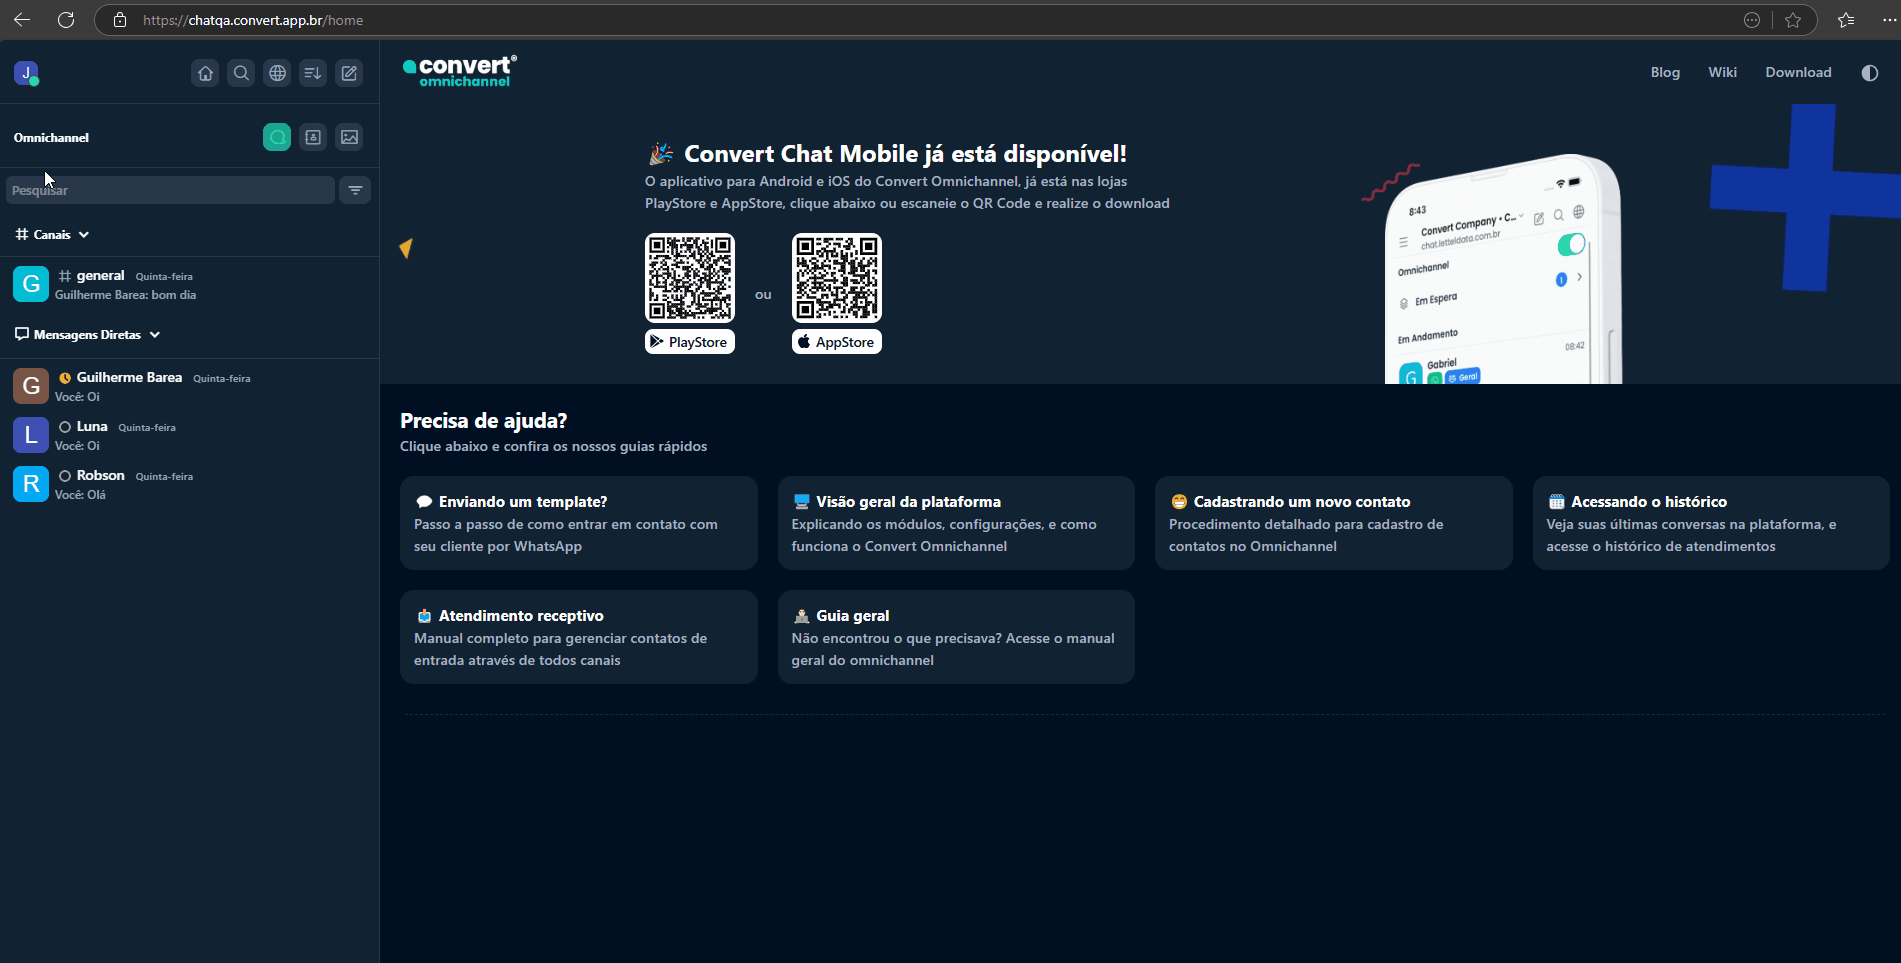The height and width of the screenshot is (963, 1901).
Task: Click the browser back arrow
Action: pos(22,20)
